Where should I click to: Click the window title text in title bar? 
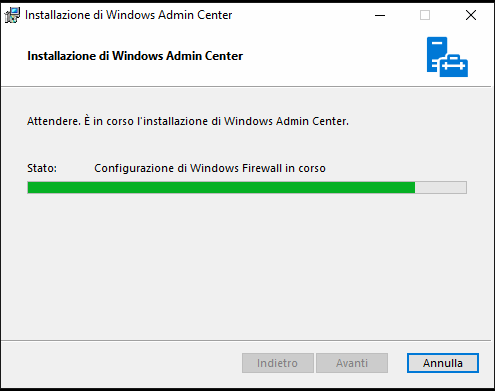pyautogui.click(x=128, y=15)
